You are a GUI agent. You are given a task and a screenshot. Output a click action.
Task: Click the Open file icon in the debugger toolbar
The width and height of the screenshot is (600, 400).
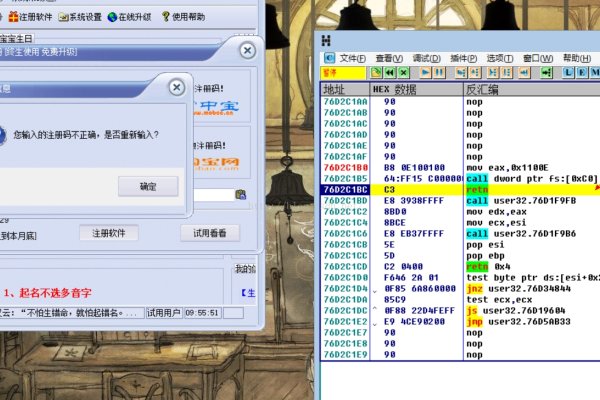[x=376, y=72]
